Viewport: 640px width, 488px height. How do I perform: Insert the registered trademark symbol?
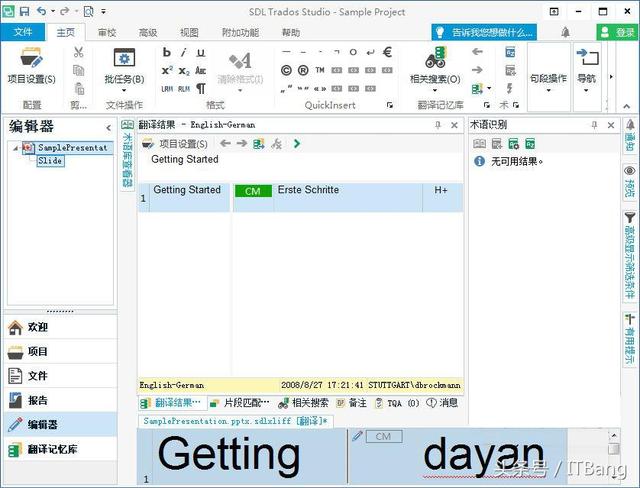(303, 70)
